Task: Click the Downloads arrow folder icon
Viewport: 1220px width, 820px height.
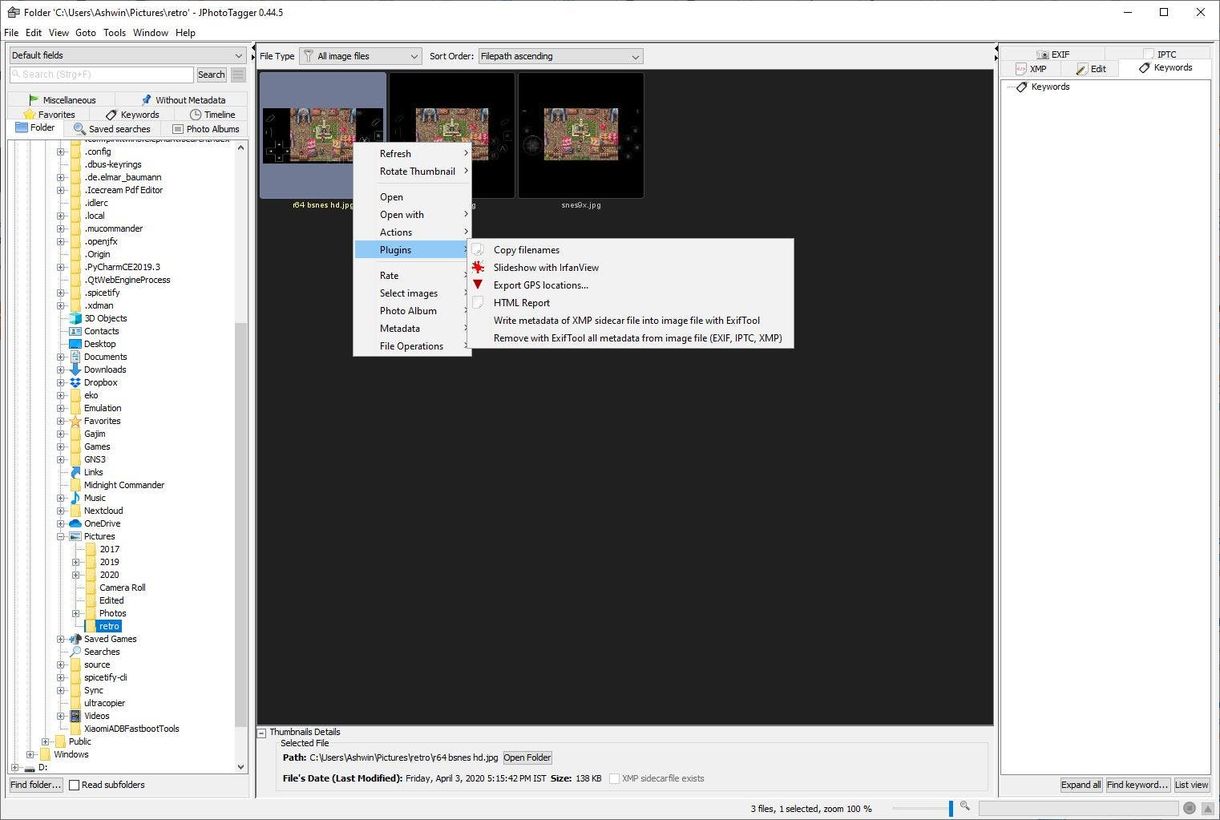Action: (75, 370)
